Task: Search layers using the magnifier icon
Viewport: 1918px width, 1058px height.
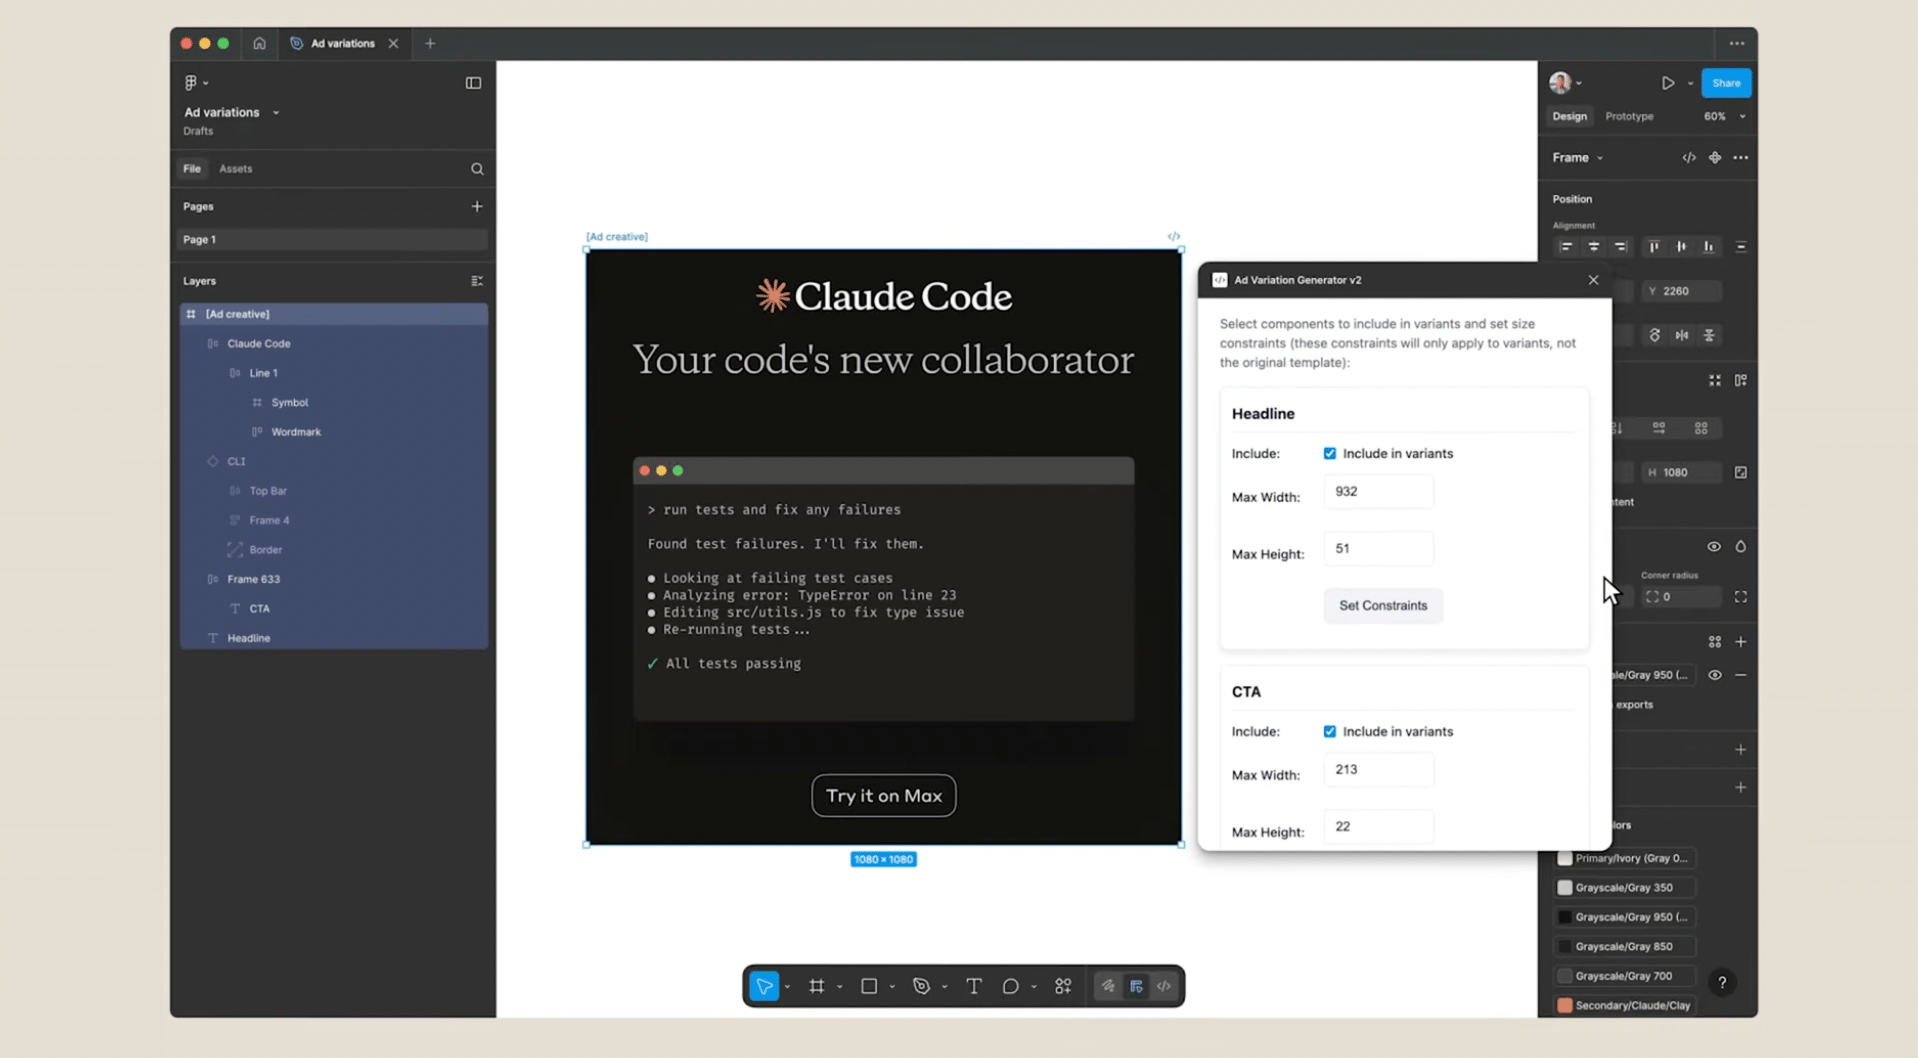Action: click(477, 169)
